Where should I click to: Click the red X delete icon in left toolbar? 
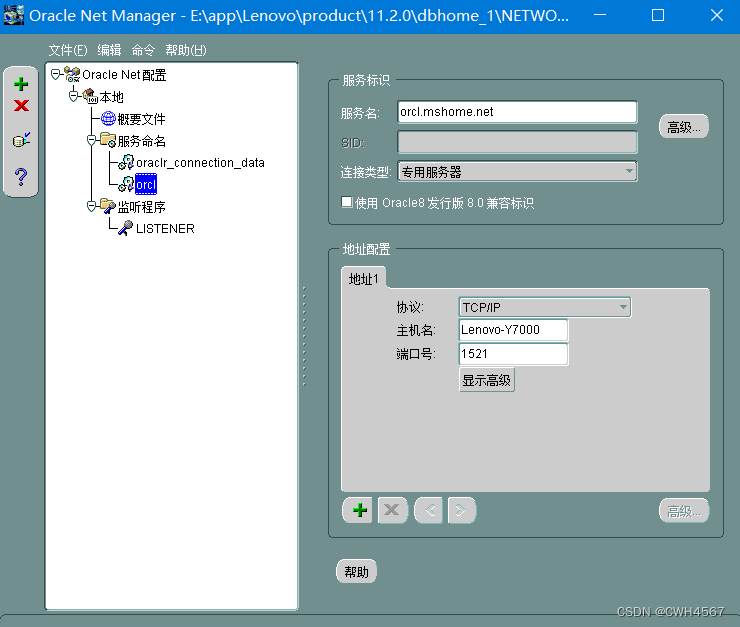coord(21,105)
